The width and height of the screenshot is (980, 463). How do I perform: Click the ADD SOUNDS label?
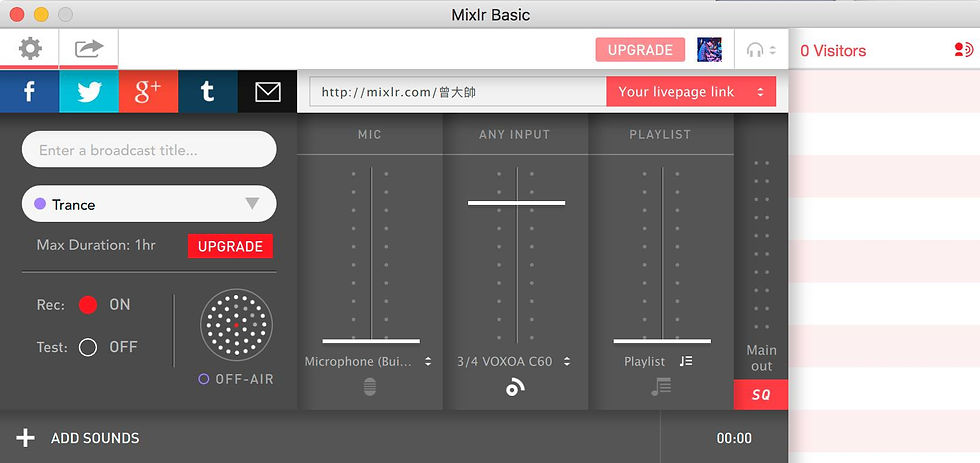tap(95, 439)
